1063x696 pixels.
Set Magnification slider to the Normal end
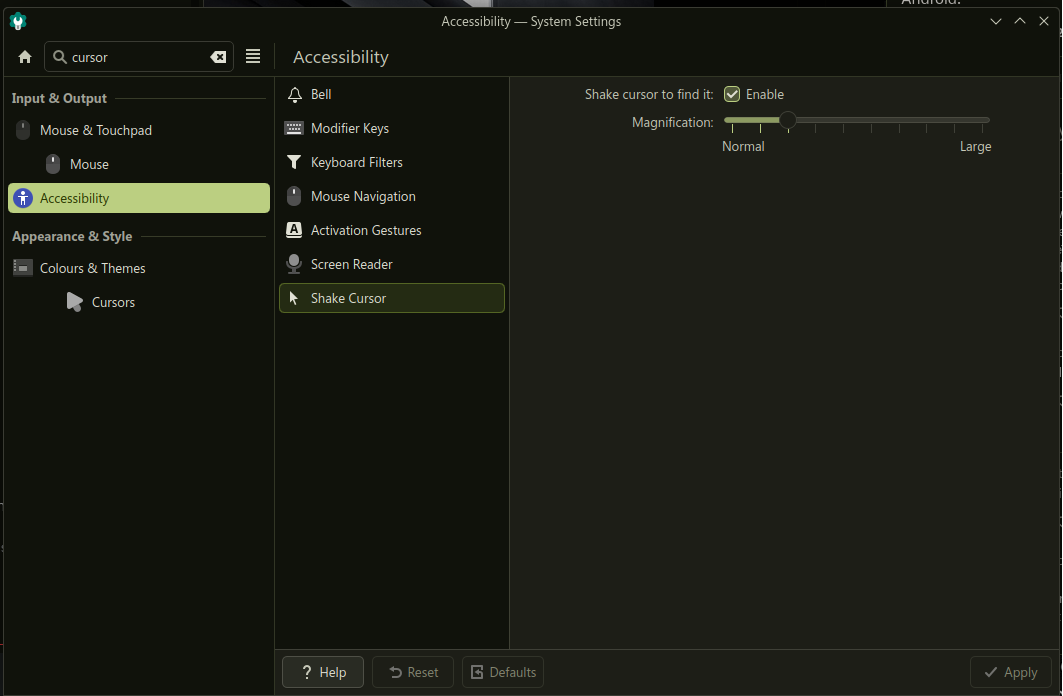pos(732,121)
